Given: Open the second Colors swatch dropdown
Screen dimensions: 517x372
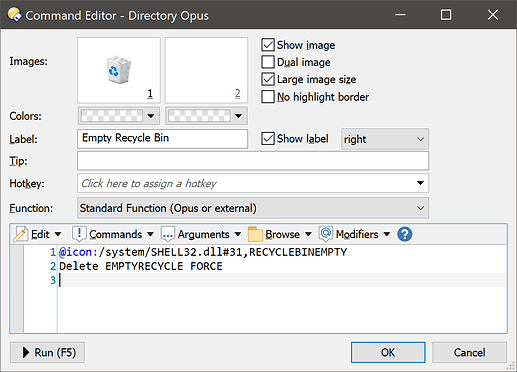Looking at the screenshot, I should (206, 116).
